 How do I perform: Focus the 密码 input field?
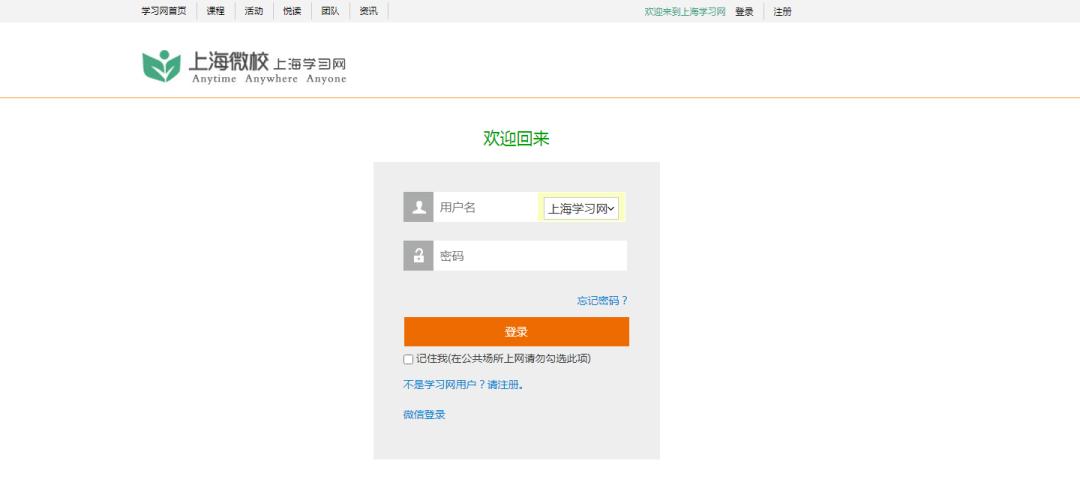[x=530, y=256]
